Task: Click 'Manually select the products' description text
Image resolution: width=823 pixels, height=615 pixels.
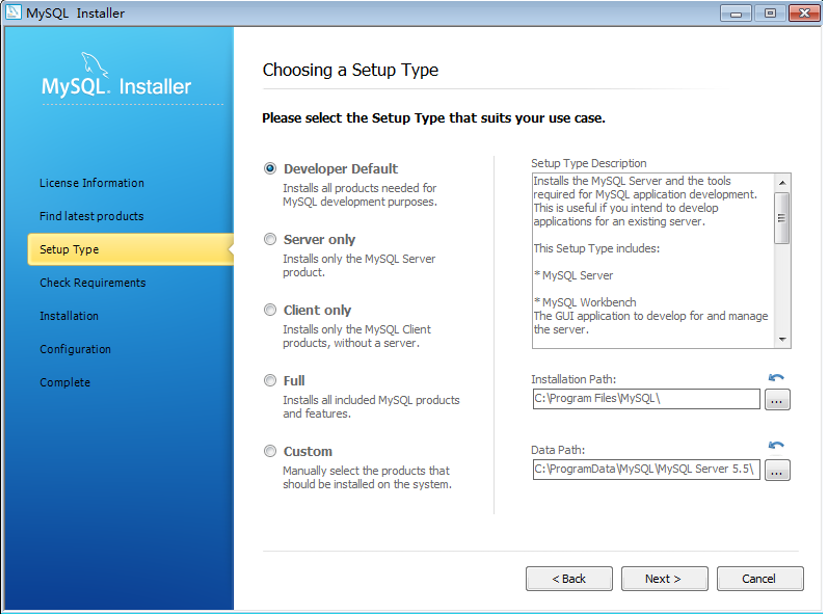Action: point(367,478)
